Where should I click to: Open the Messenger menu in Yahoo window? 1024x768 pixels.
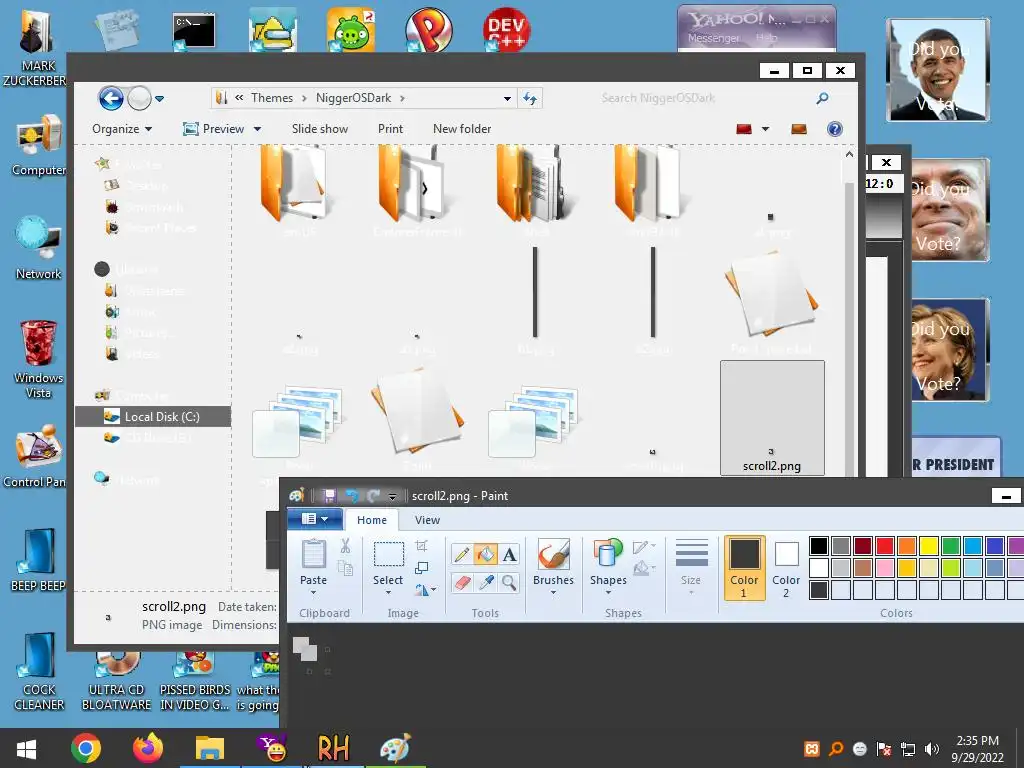(713, 38)
